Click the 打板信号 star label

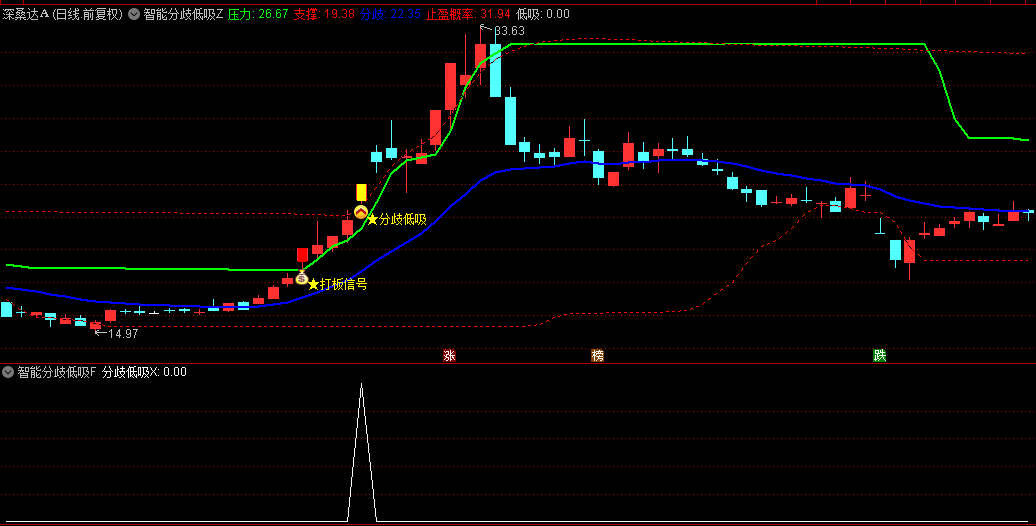(338, 285)
